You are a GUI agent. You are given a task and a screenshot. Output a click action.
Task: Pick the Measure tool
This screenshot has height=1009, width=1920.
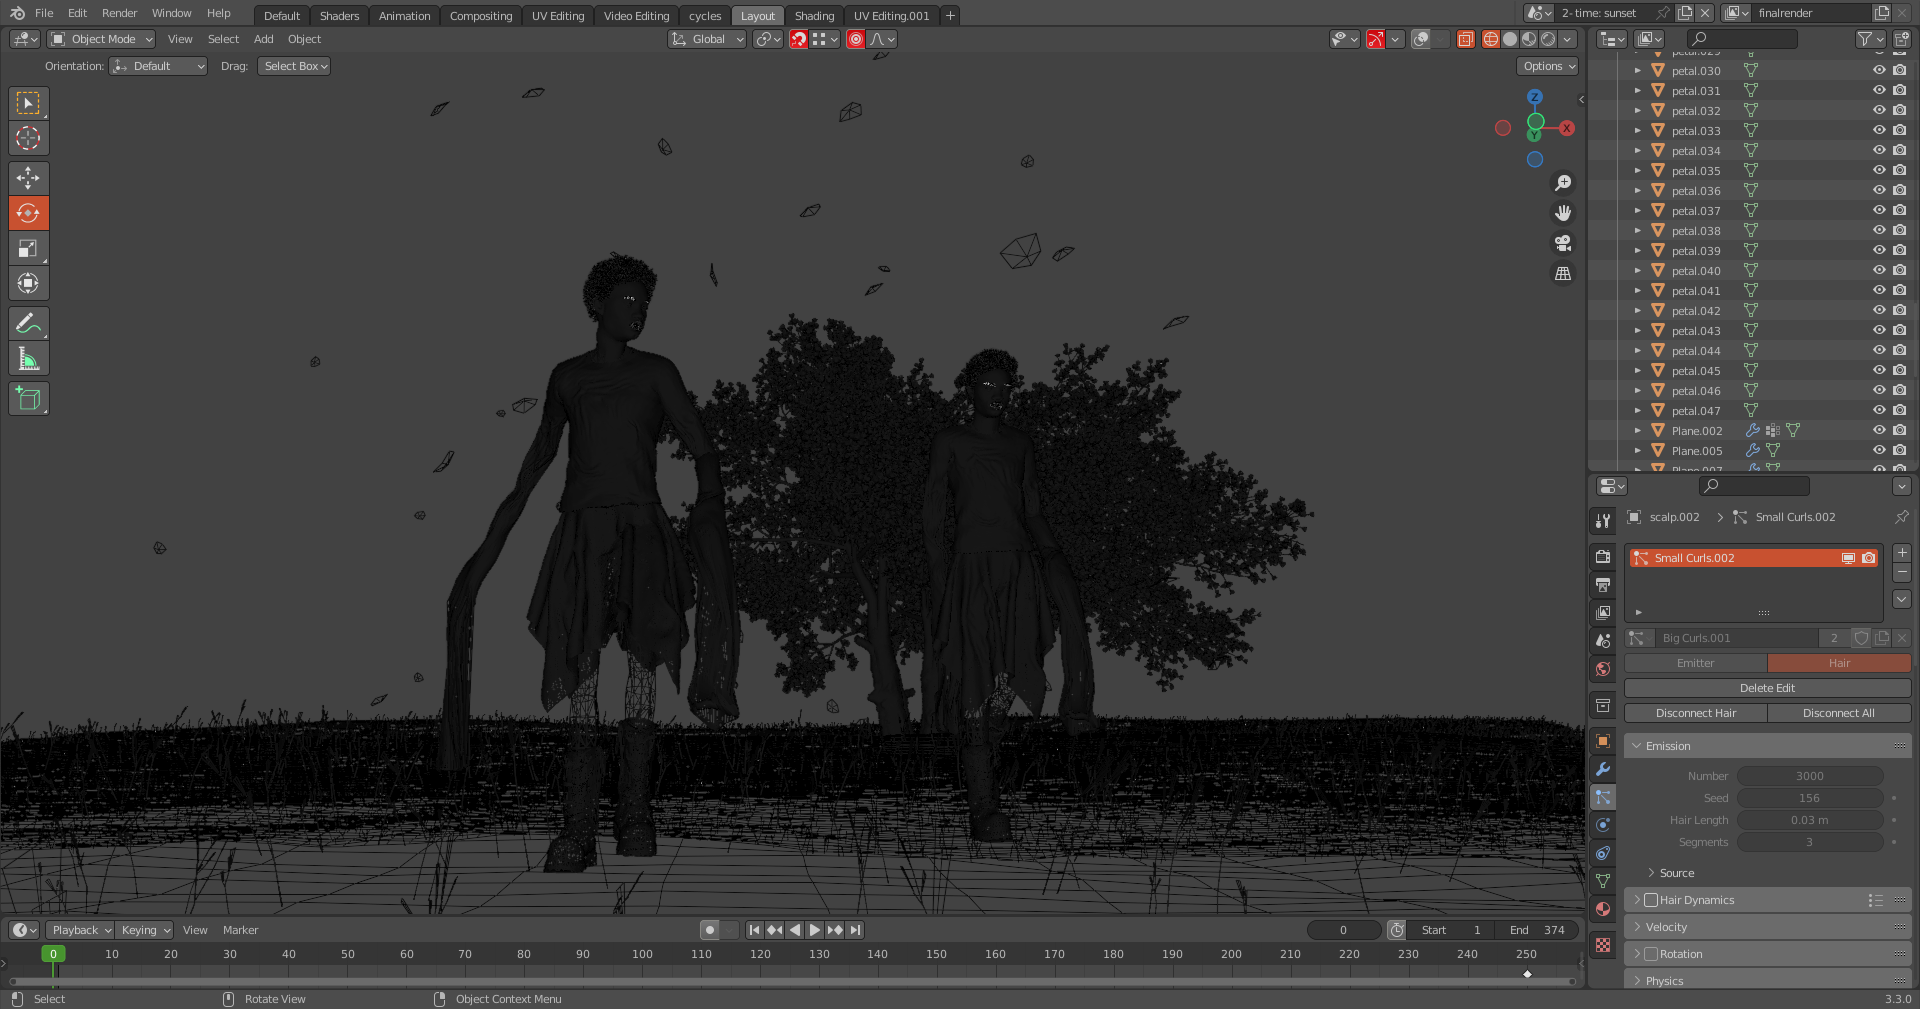(x=28, y=359)
